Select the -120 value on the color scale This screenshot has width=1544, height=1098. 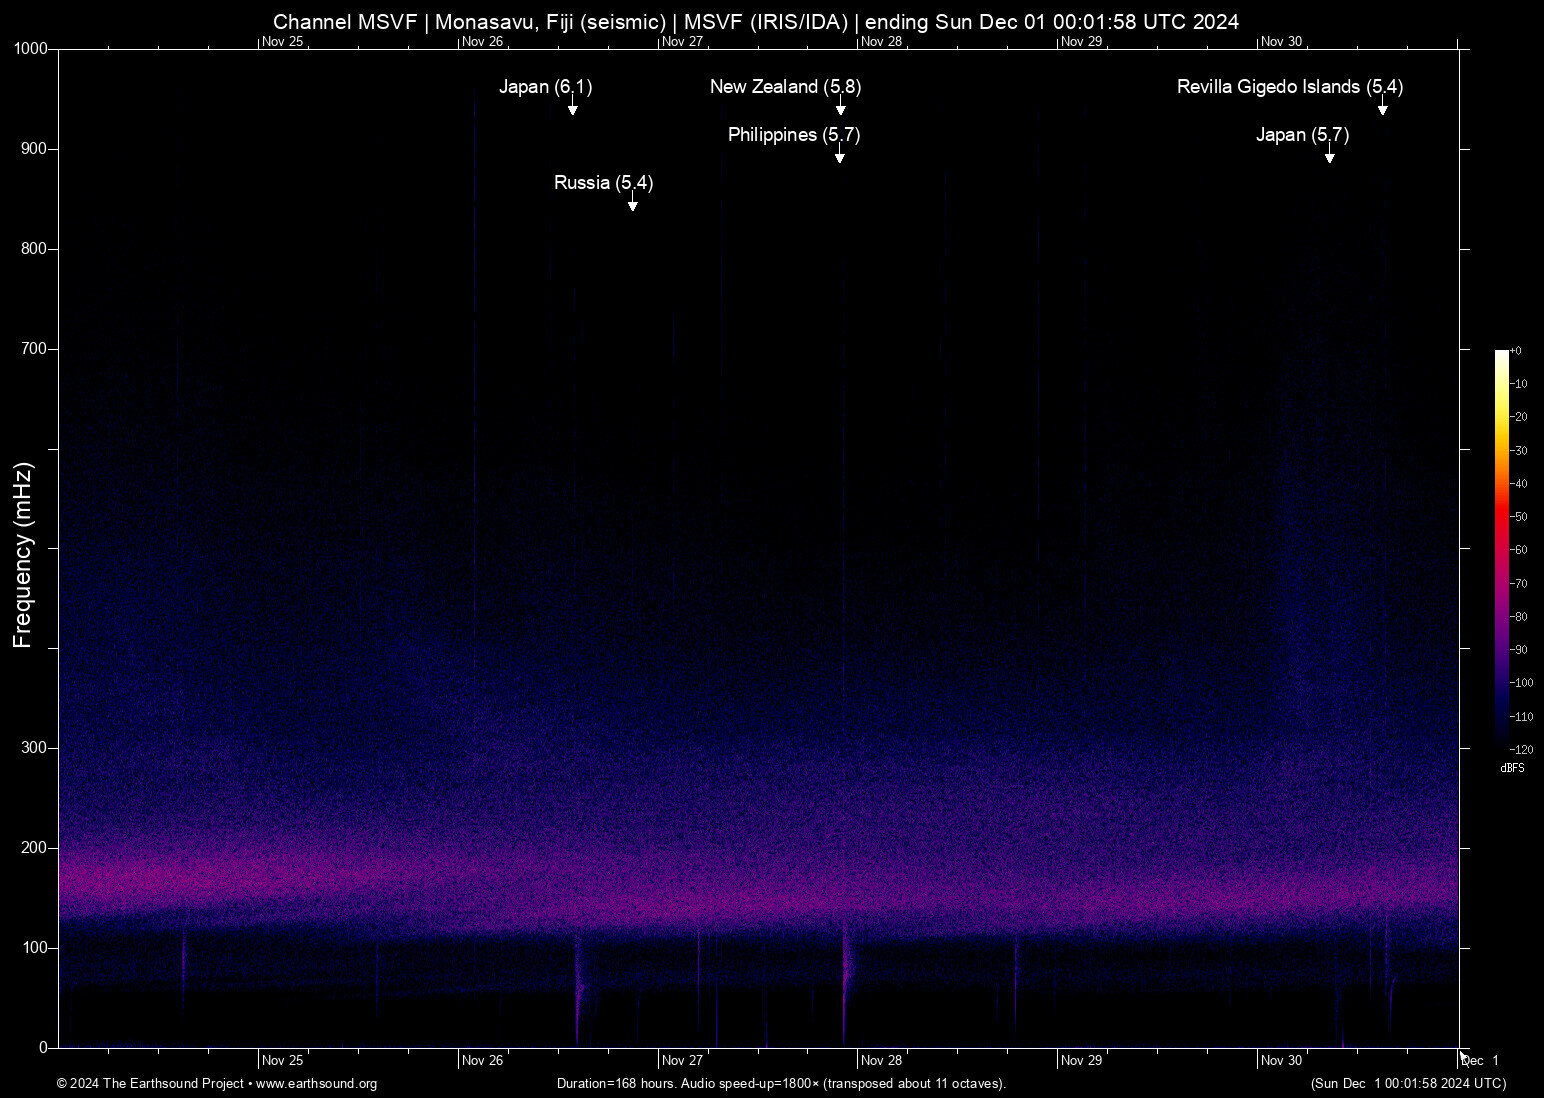pyautogui.click(x=1521, y=749)
